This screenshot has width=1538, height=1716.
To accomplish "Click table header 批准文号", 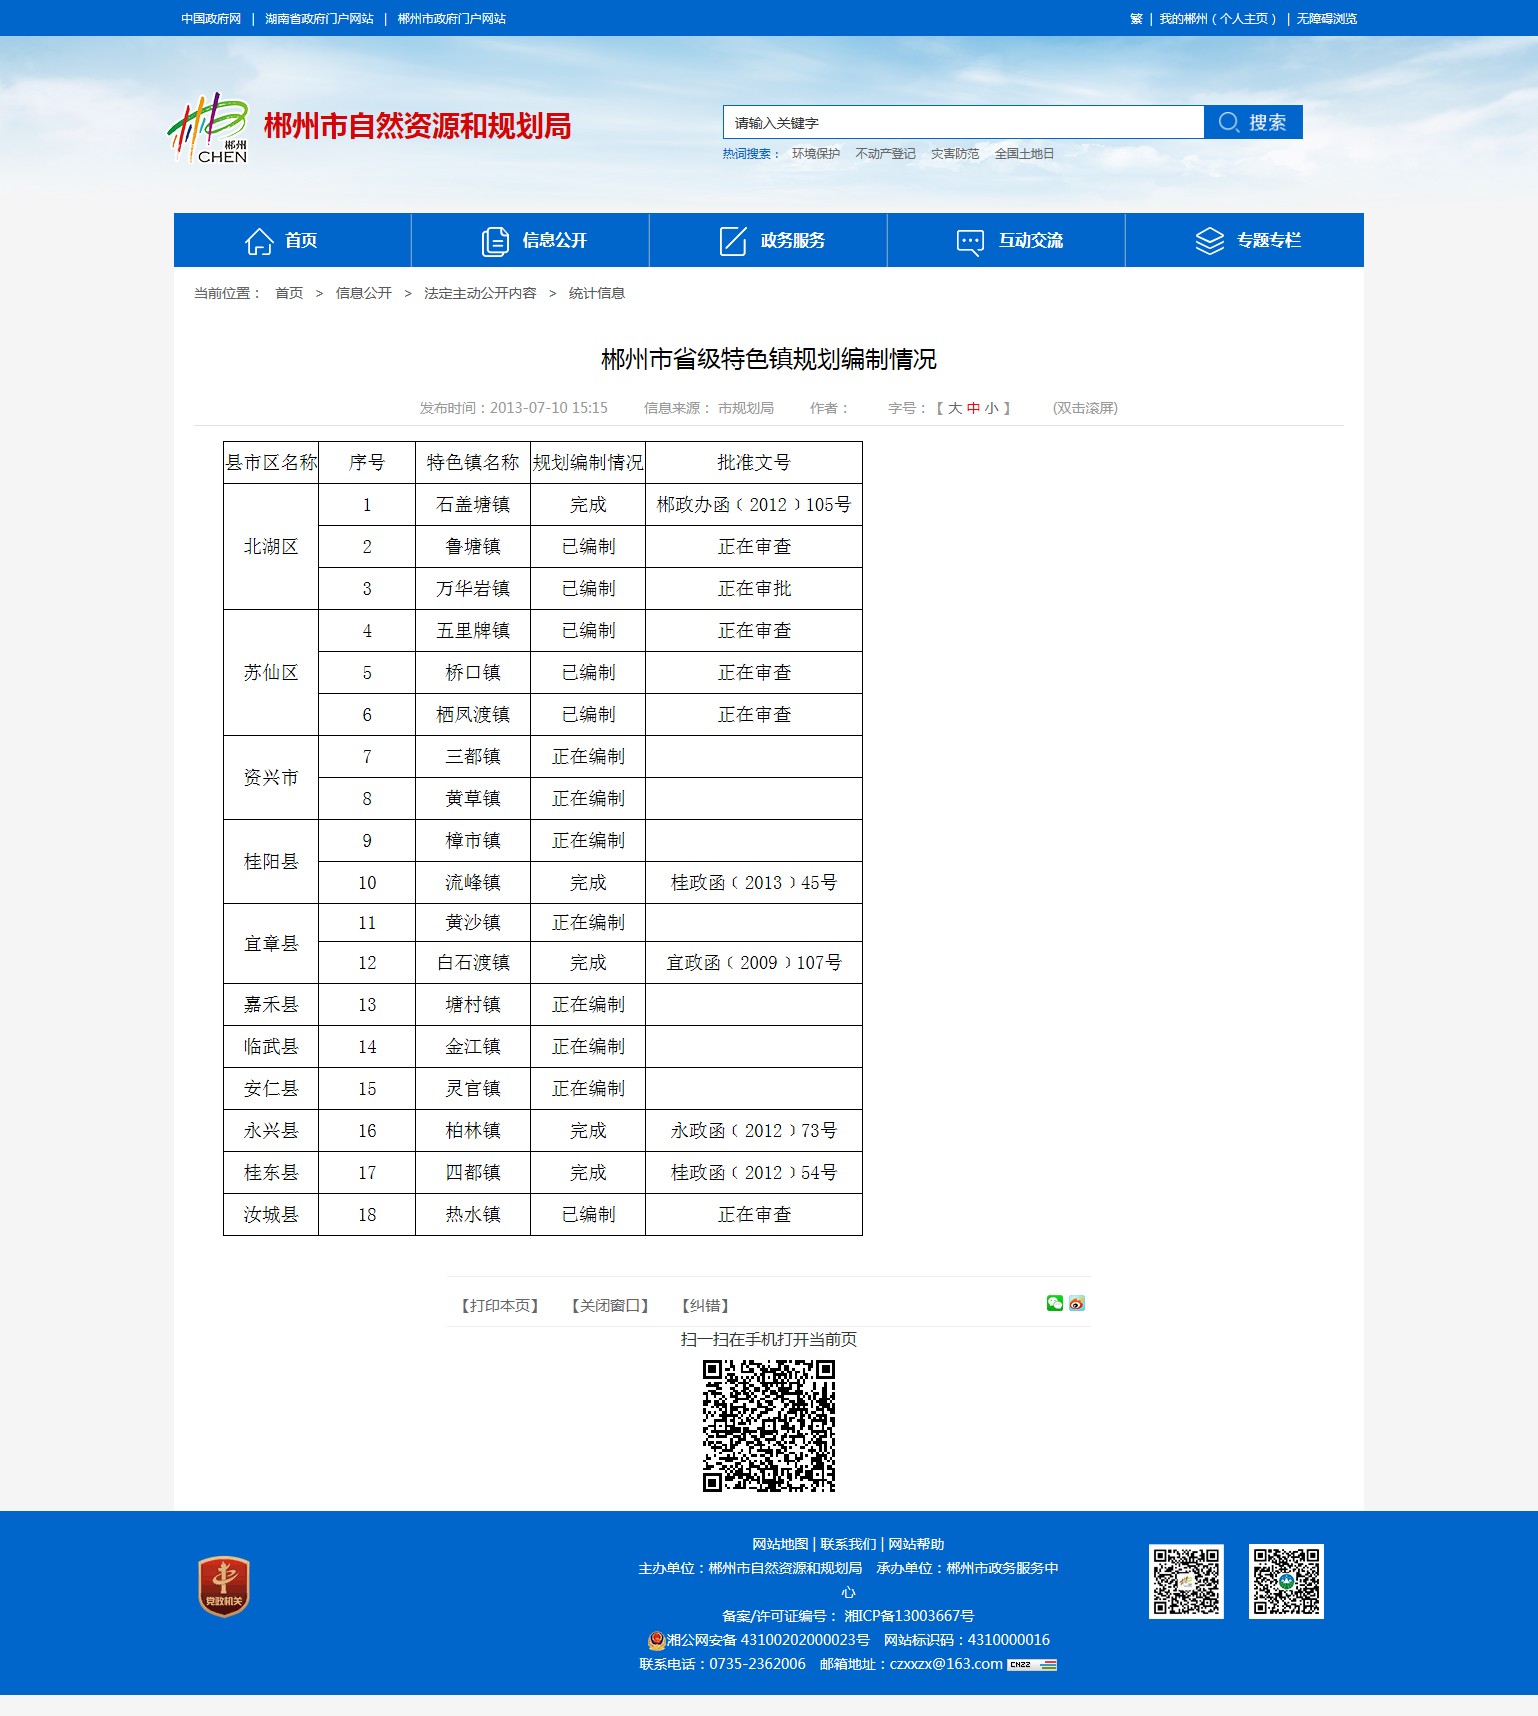I will click(x=754, y=463).
